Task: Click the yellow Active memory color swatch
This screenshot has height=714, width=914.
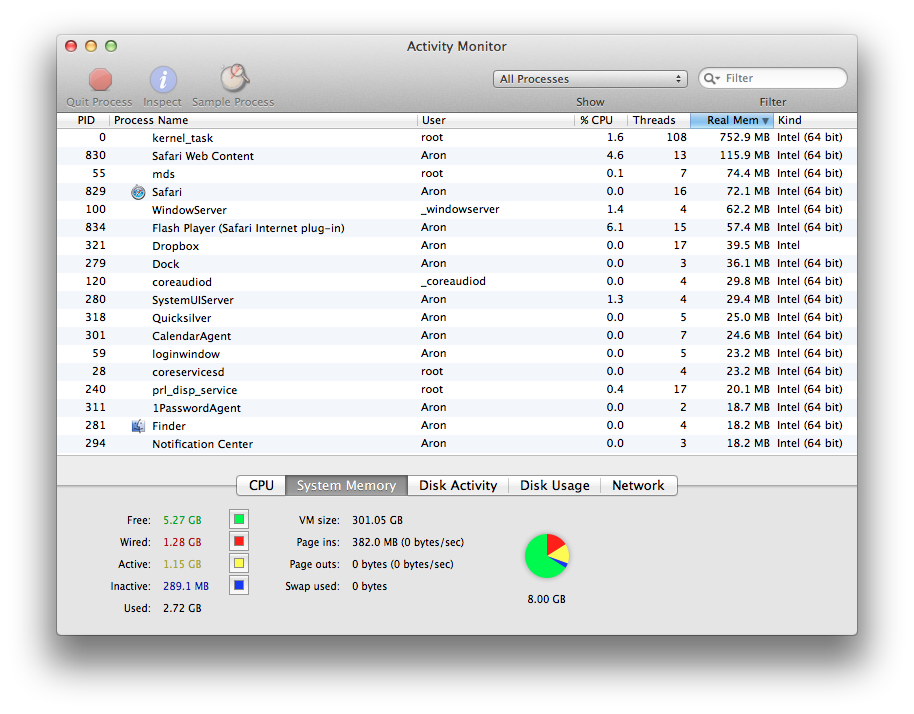Action: 239,563
